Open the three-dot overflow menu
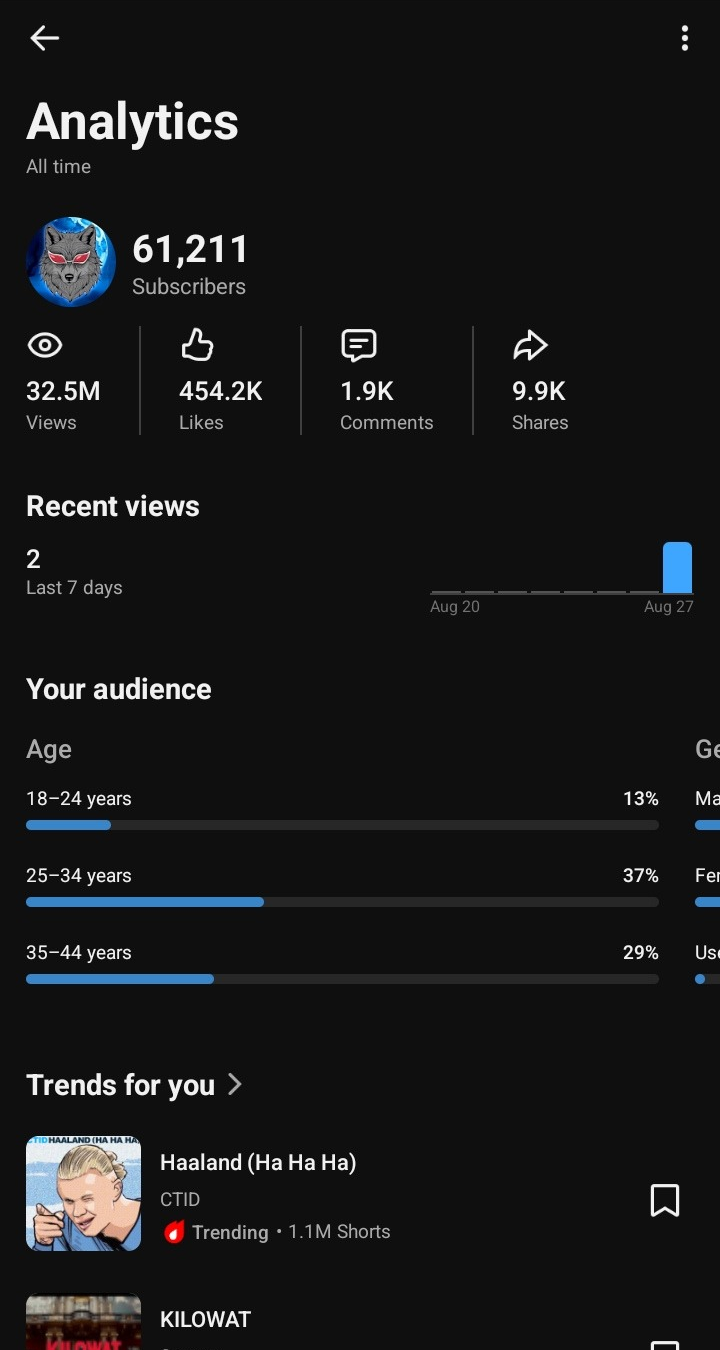The image size is (720, 1350). click(684, 38)
